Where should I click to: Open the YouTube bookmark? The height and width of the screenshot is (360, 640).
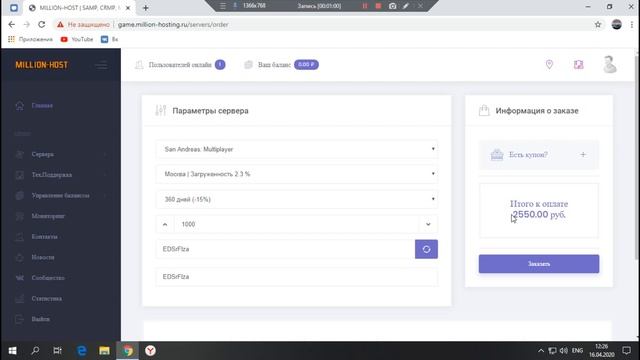click(77, 39)
